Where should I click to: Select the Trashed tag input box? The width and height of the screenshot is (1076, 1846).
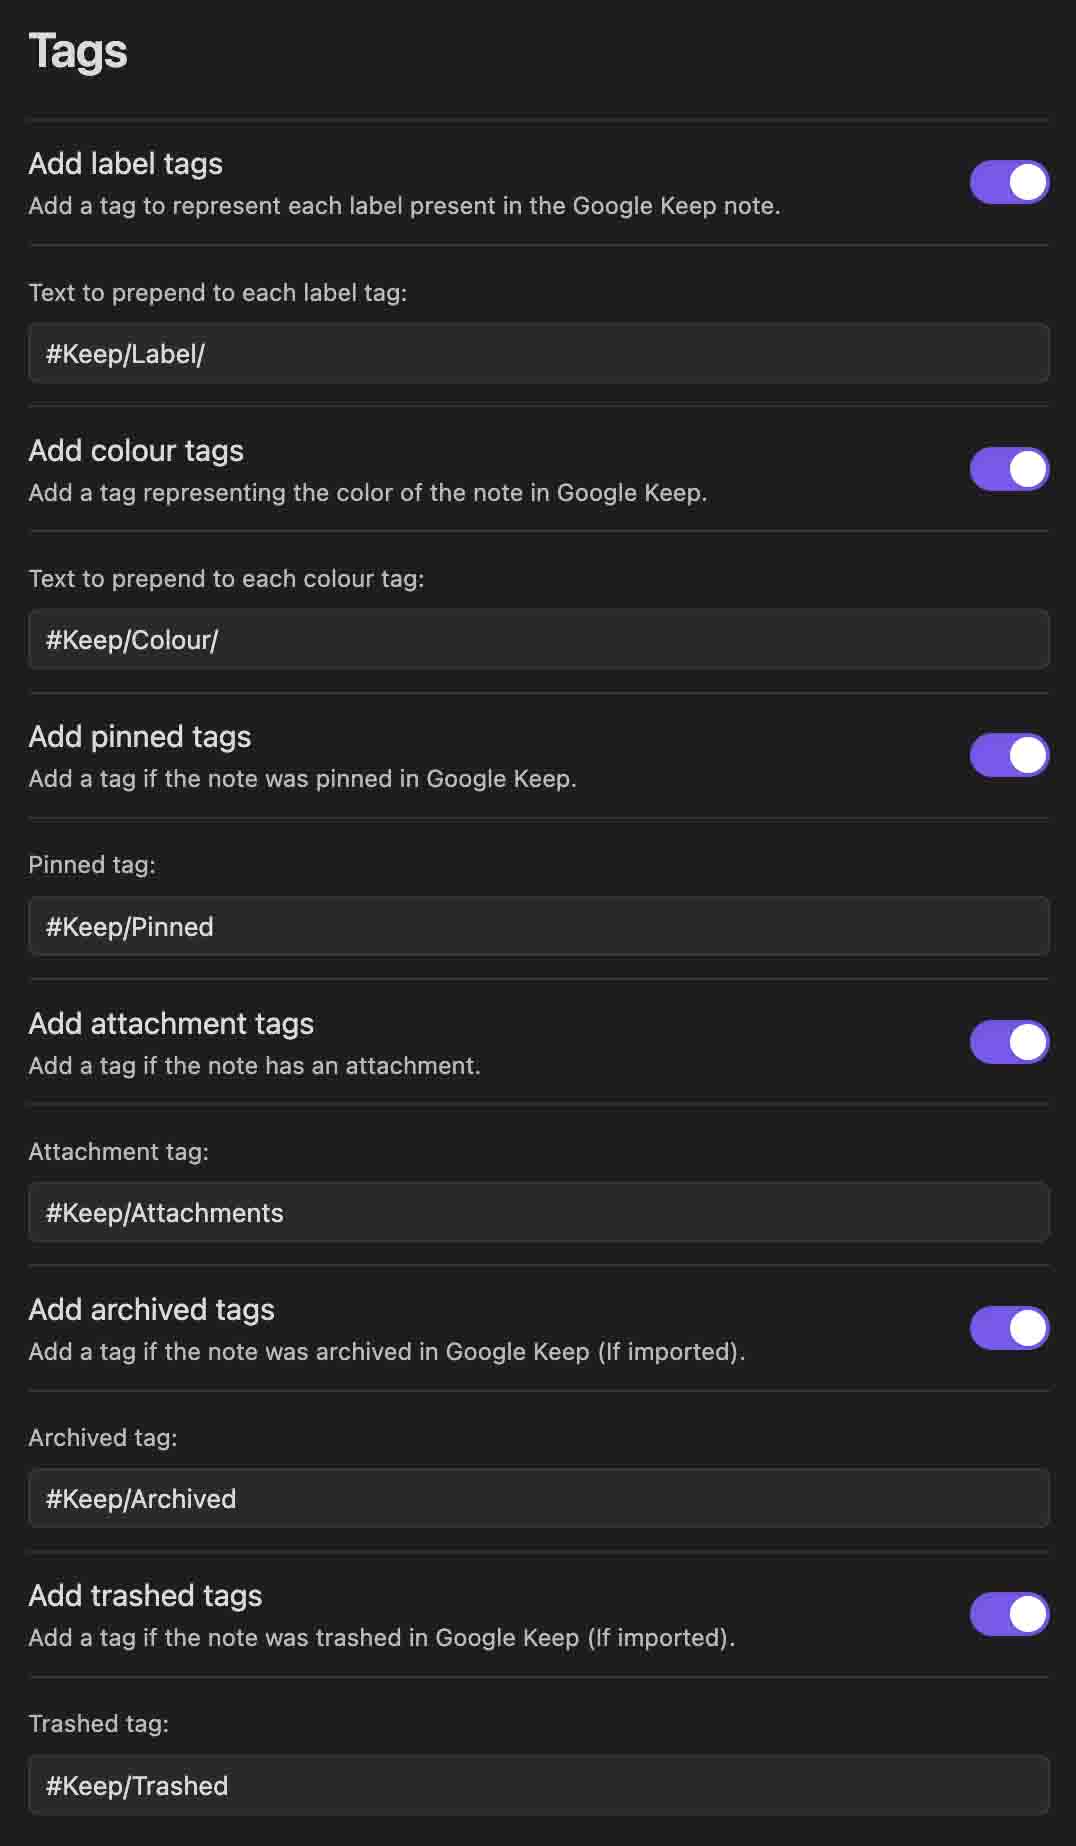point(538,1785)
